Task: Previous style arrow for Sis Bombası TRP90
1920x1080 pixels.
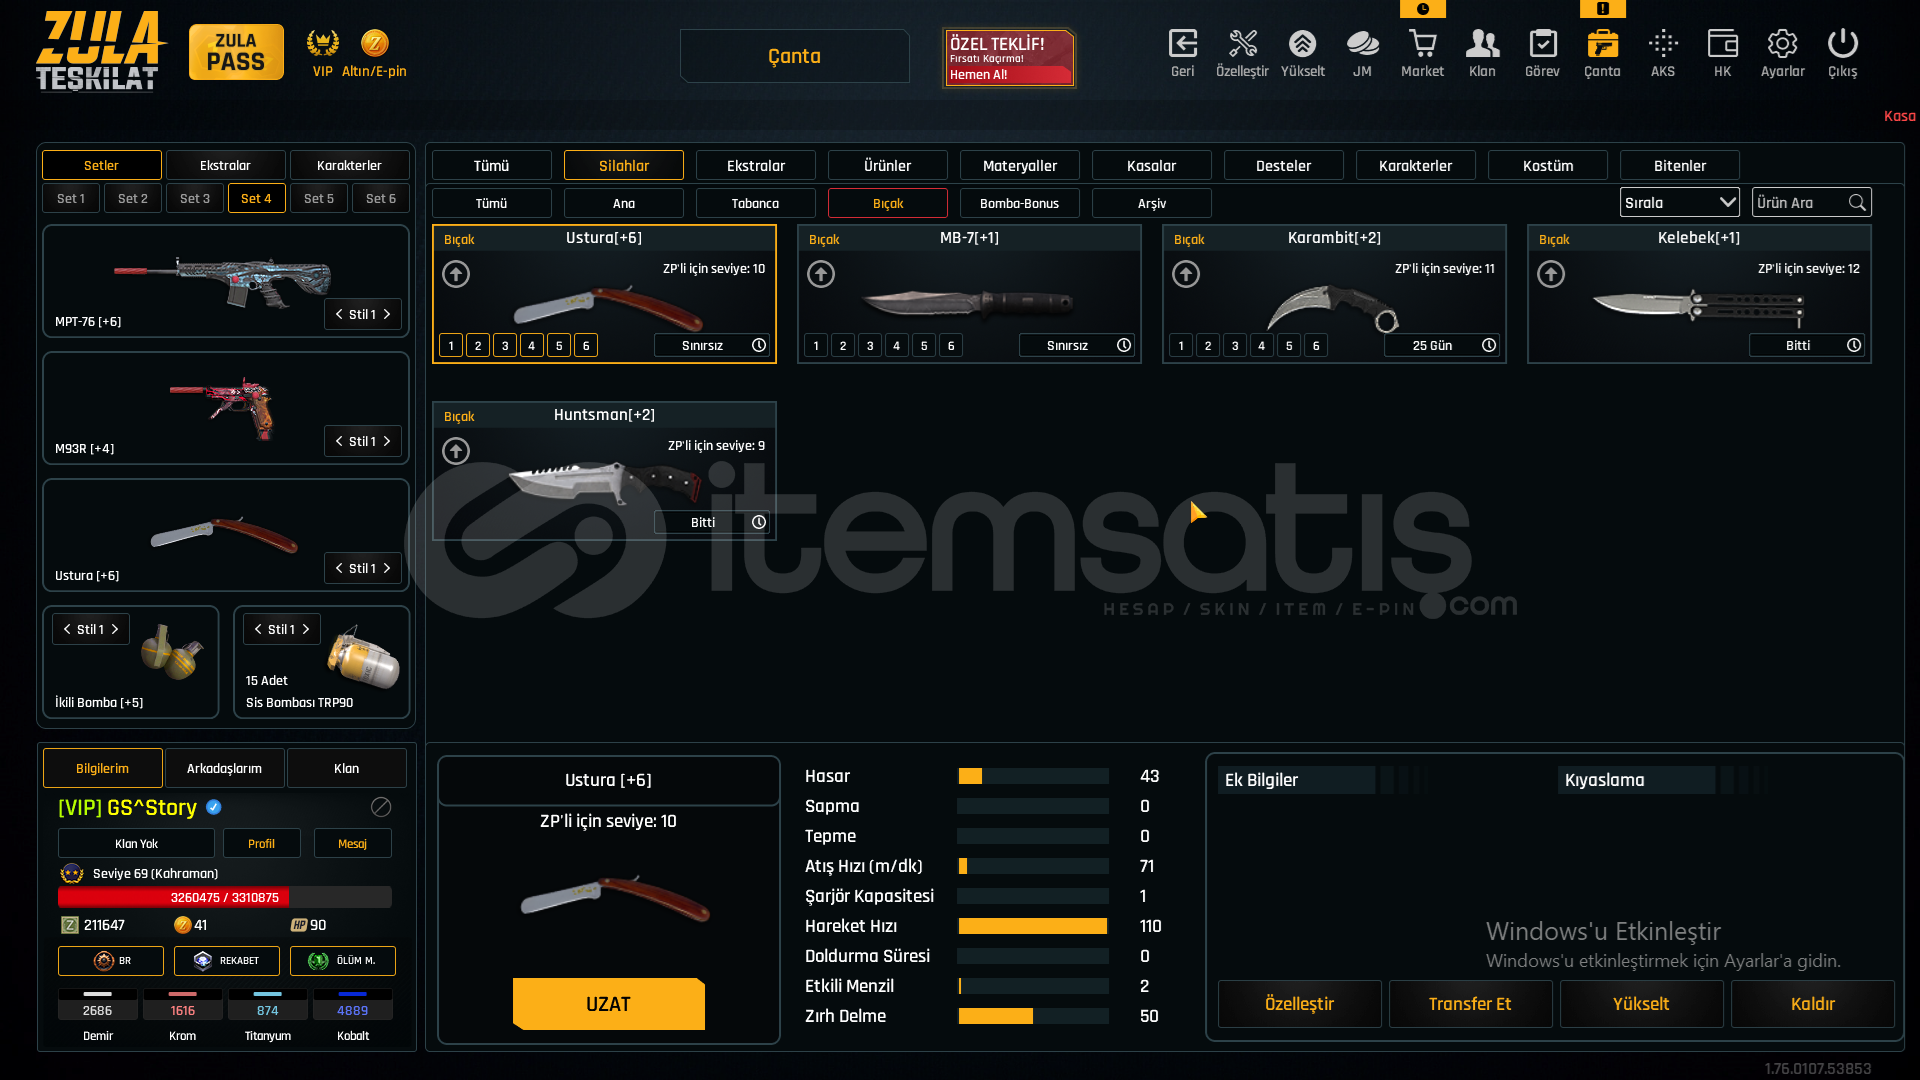Action: tap(258, 629)
